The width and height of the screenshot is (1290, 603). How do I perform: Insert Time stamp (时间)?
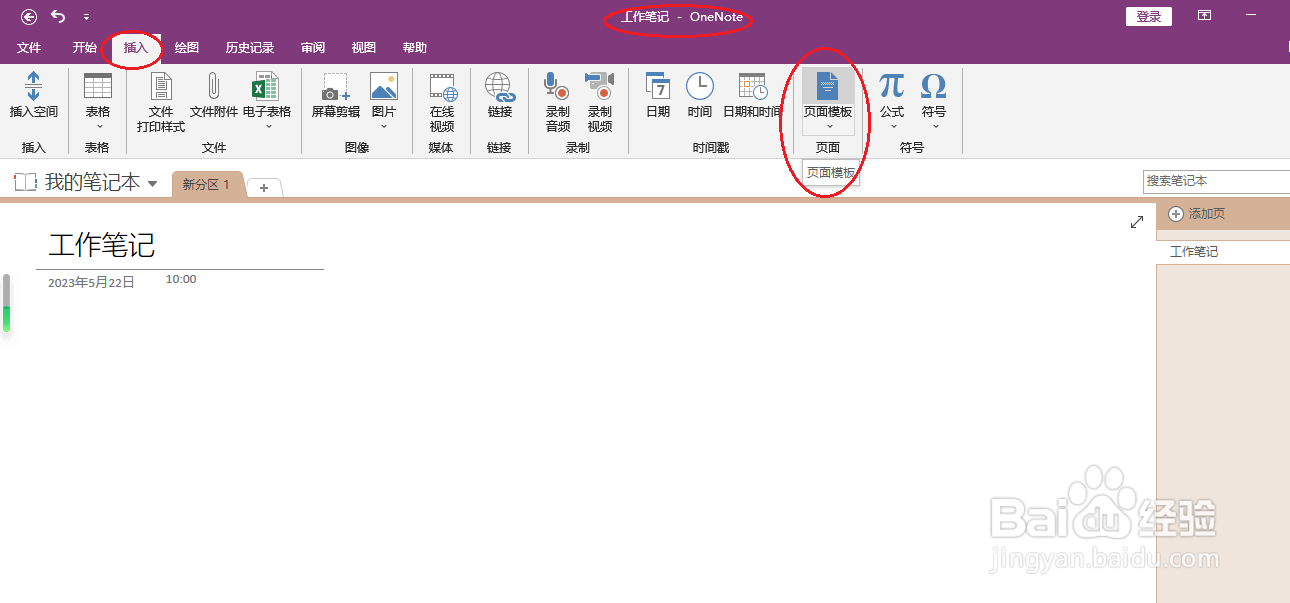[700, 86]
